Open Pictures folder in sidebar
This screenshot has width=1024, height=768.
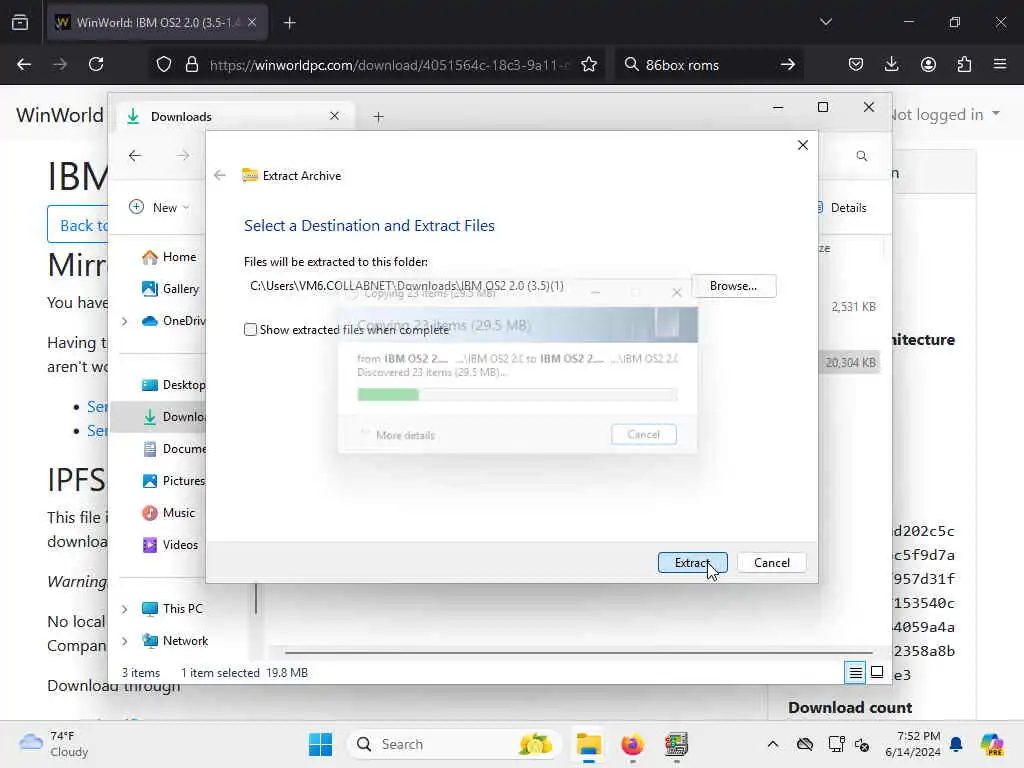click(174, 481)
